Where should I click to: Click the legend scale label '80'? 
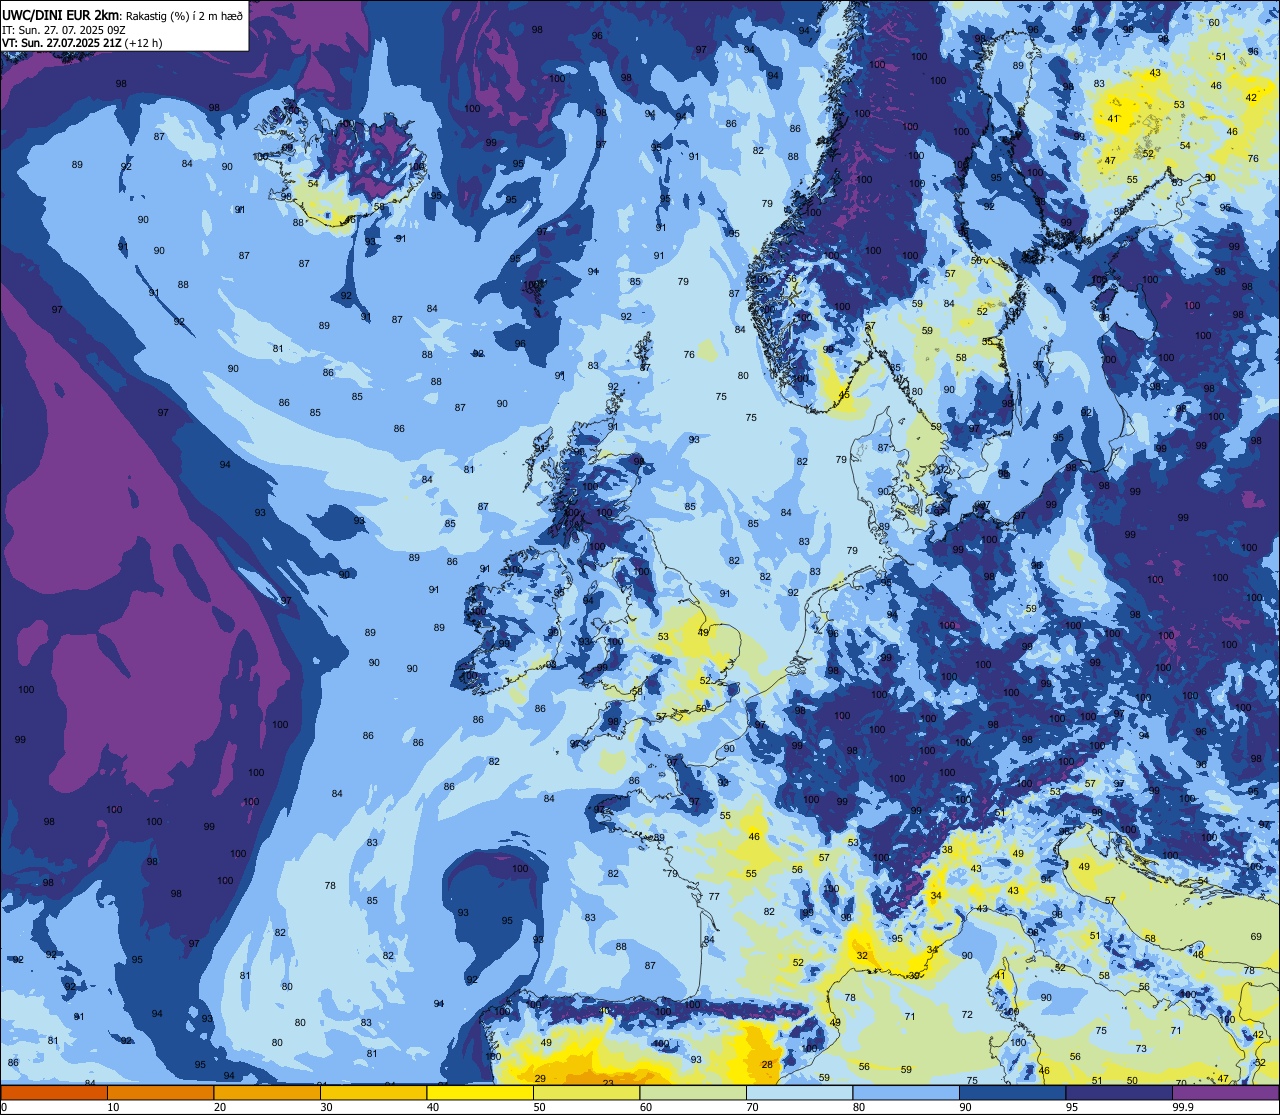858,1107
